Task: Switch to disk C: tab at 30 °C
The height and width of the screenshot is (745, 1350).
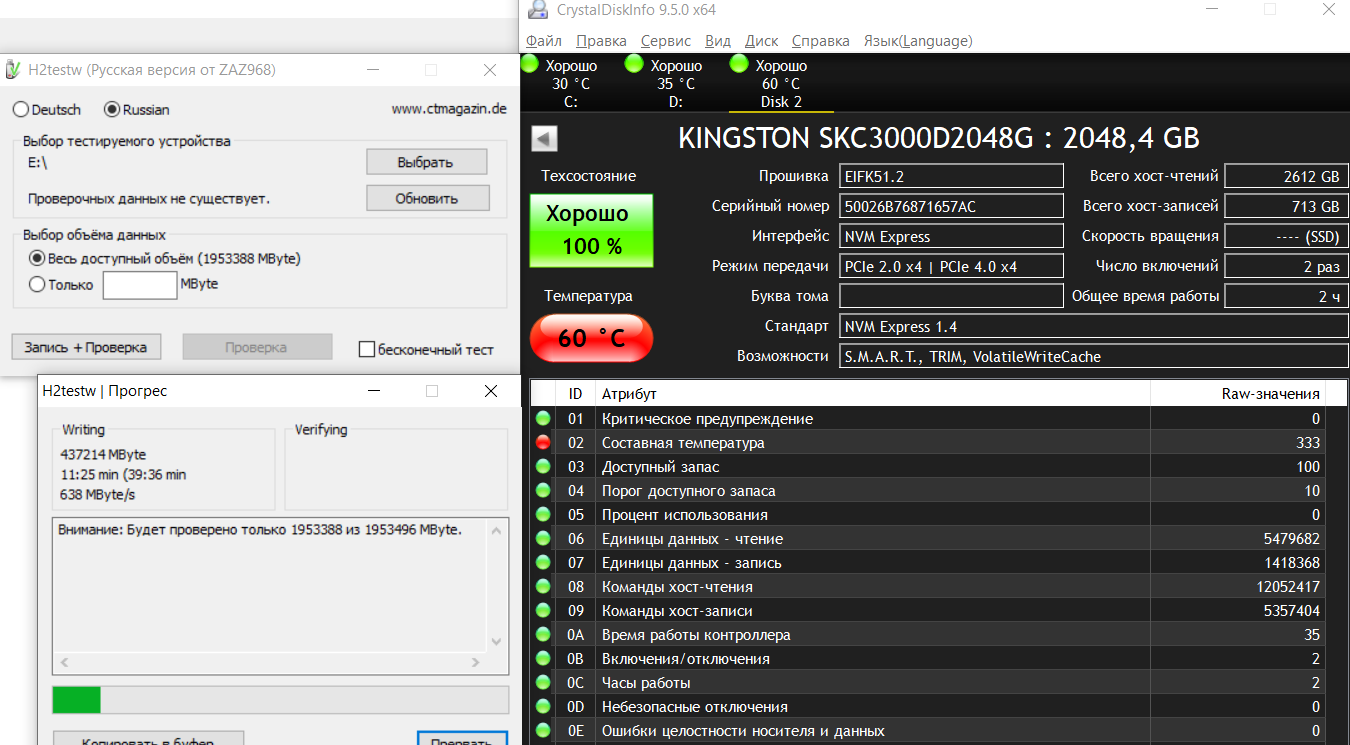Action: coord(571,83)
